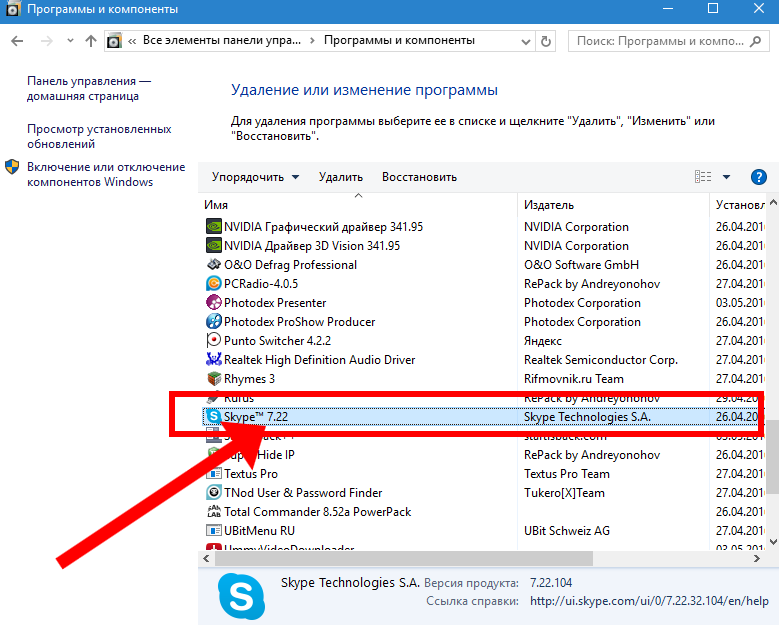The height and width of the screenshot is (625, 779).
Task: Select the O&O Defrag Professional icon
Action: click(213, 265)
